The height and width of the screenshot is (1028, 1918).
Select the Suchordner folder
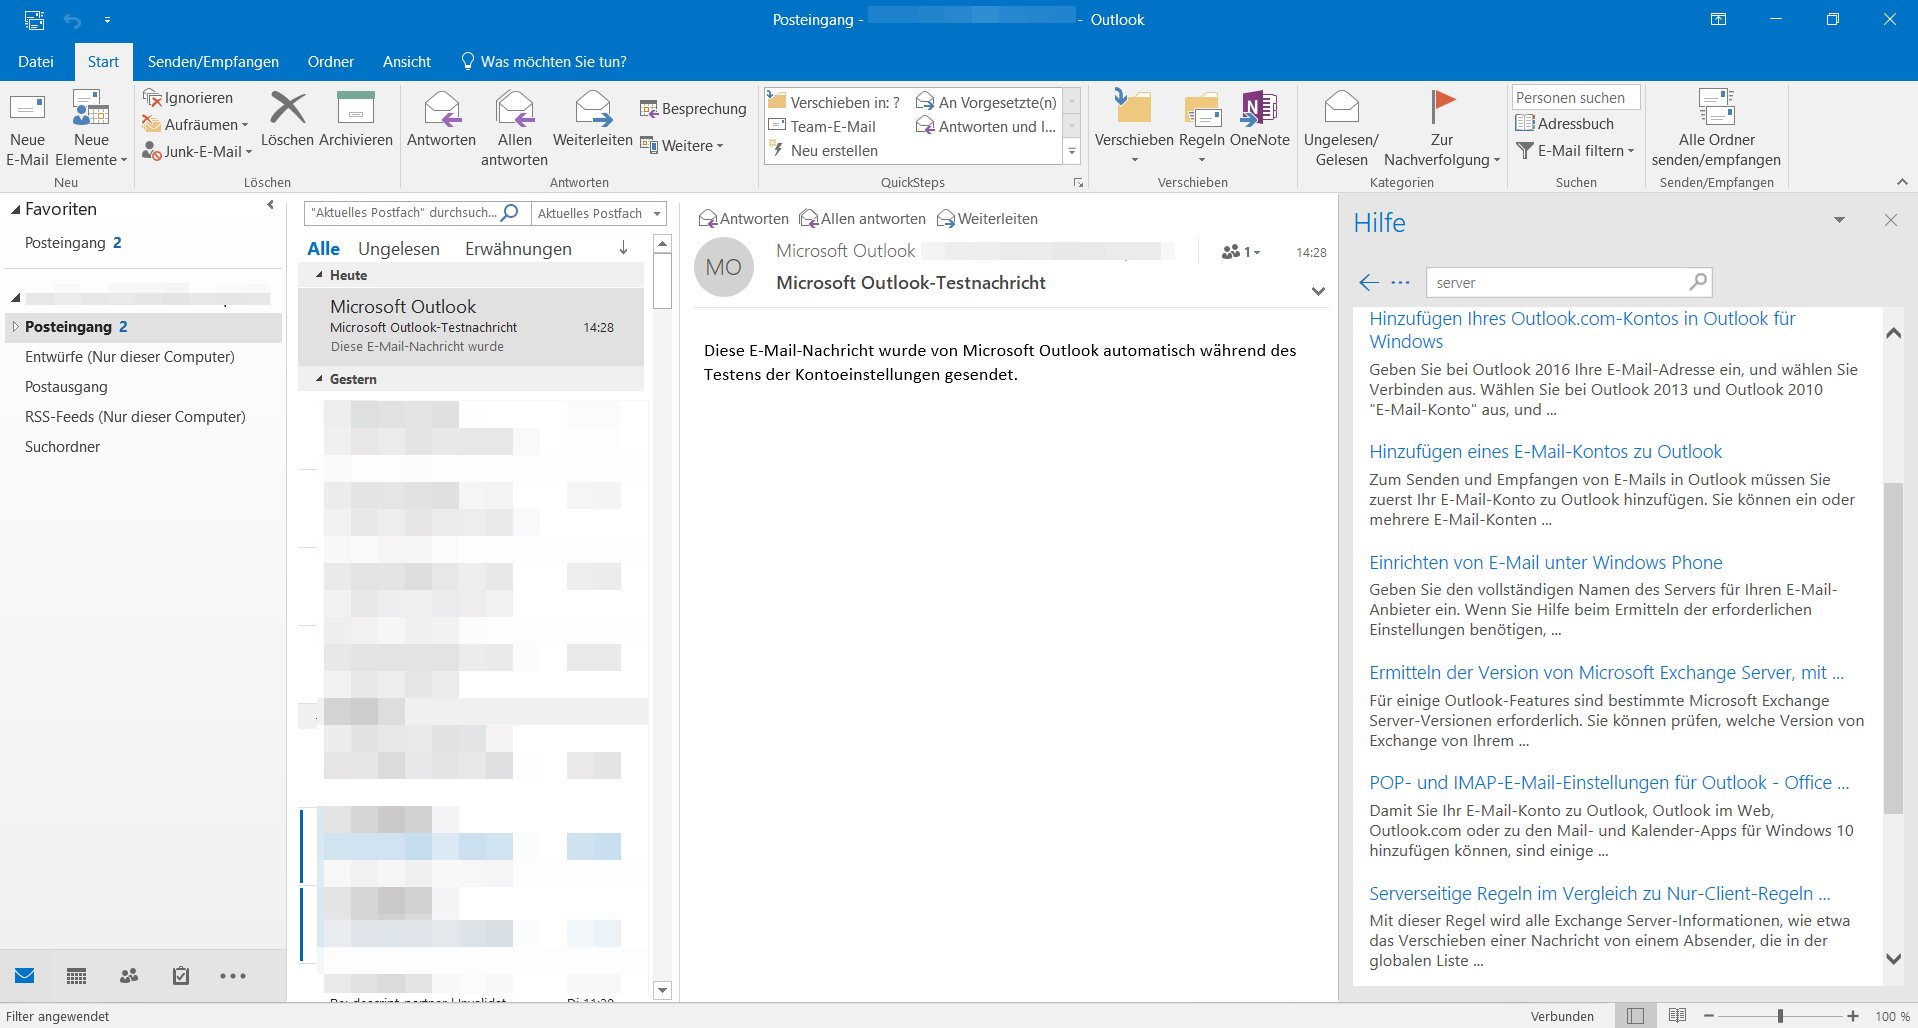coord(62,447)
